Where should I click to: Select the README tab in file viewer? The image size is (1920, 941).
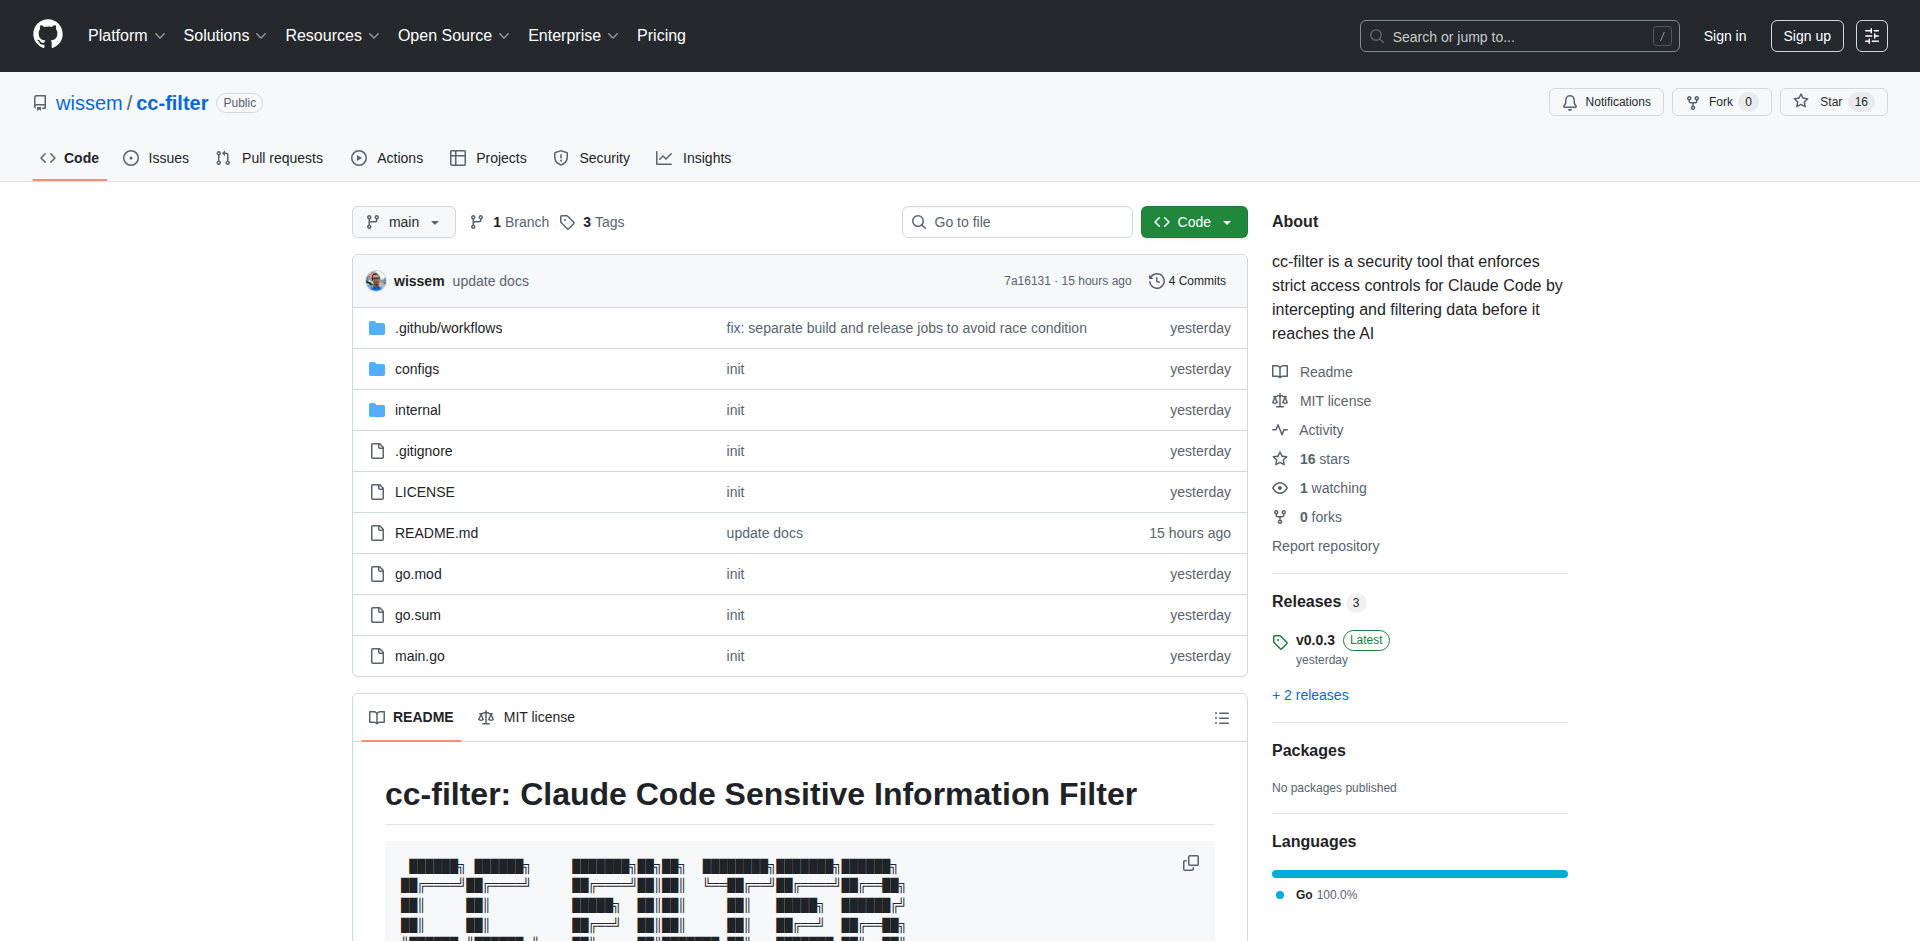point(411,717)
